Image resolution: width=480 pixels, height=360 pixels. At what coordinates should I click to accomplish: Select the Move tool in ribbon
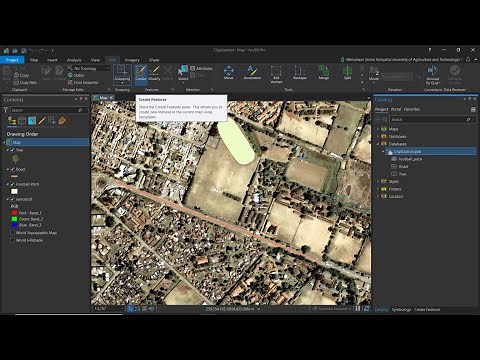[x=228, y=72]
